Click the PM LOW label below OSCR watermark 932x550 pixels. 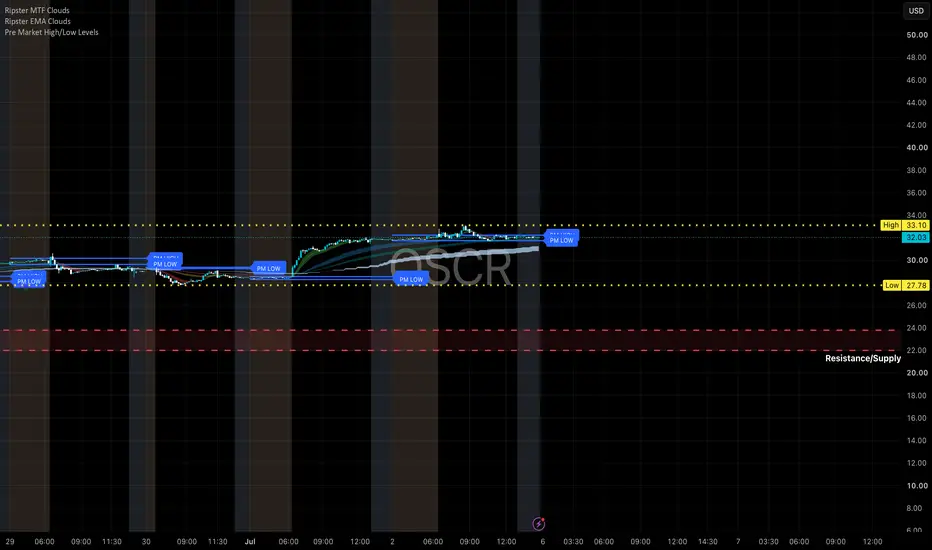coord(411,279)
